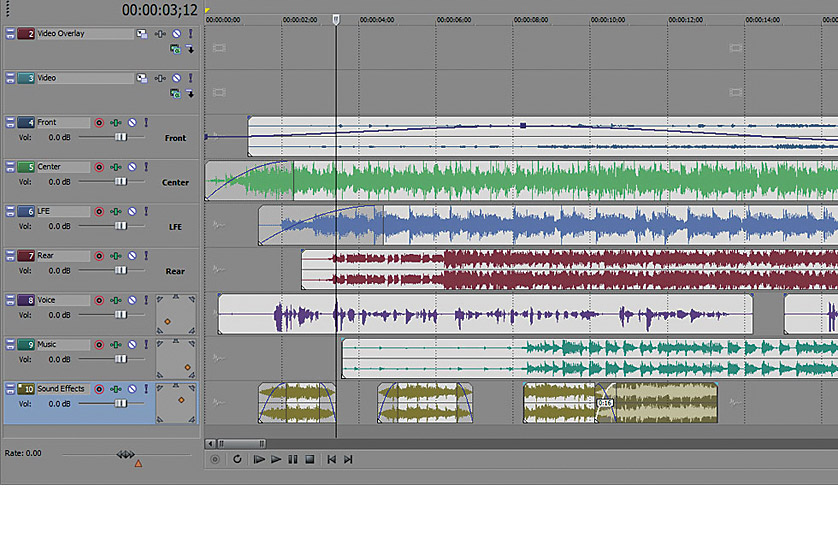Solo the Rear audio track

tap(146, 256)
